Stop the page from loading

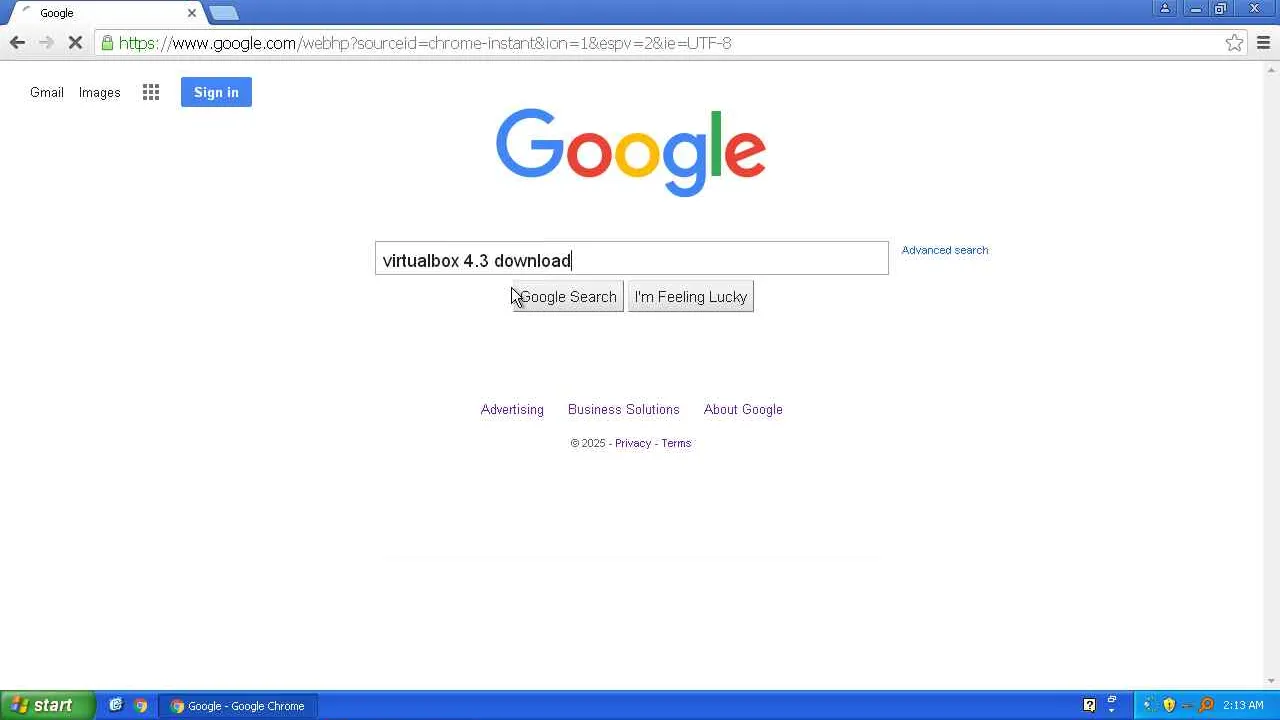click(x=75, y=43)
